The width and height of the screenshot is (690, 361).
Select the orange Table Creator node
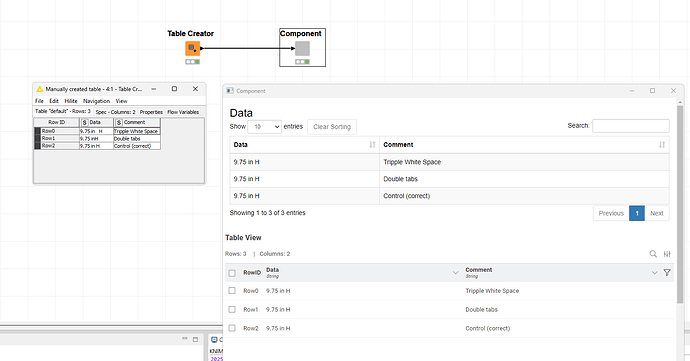(192, 48)
